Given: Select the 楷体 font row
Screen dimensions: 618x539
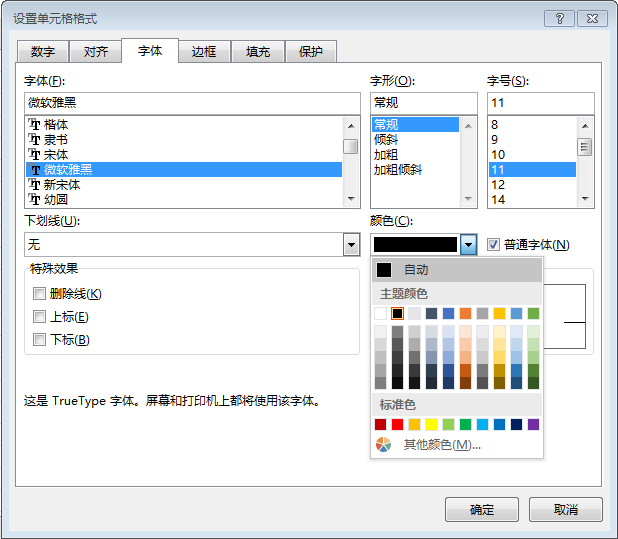Looking at the screenshot, I should 184,125.
